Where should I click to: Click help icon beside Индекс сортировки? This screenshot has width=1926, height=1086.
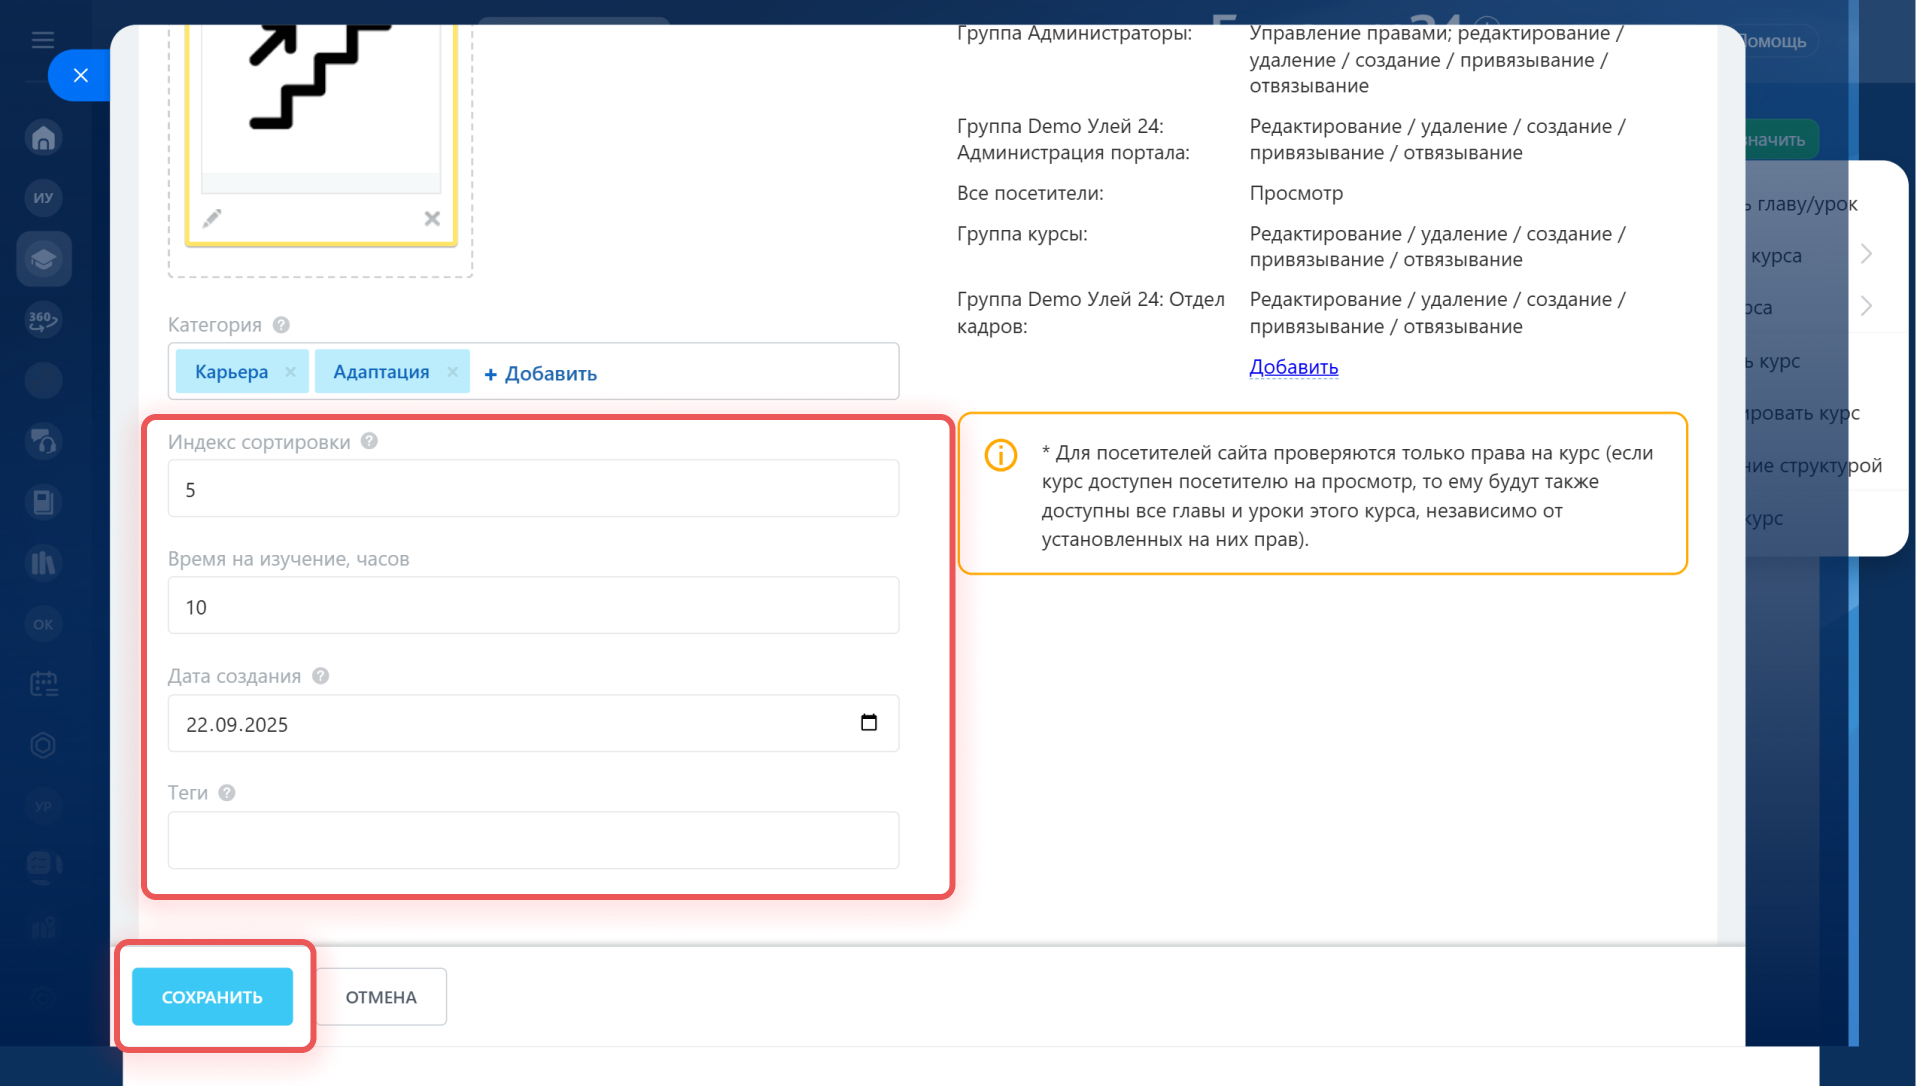(x=369, y=441)
